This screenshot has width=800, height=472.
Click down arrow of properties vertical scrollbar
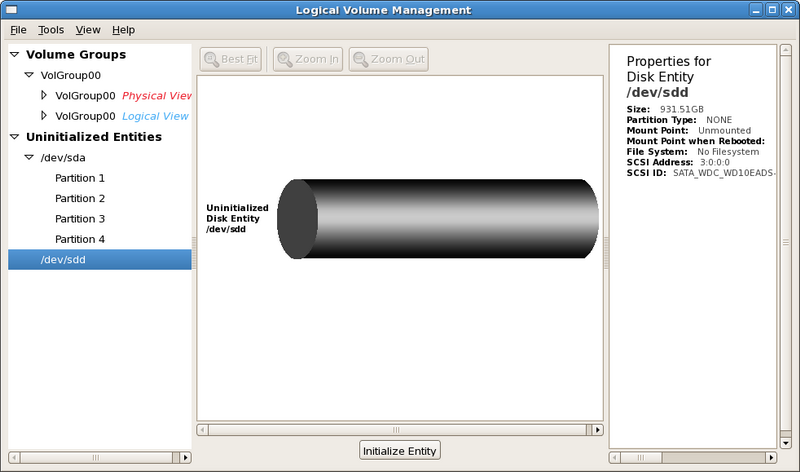(786, 443)
